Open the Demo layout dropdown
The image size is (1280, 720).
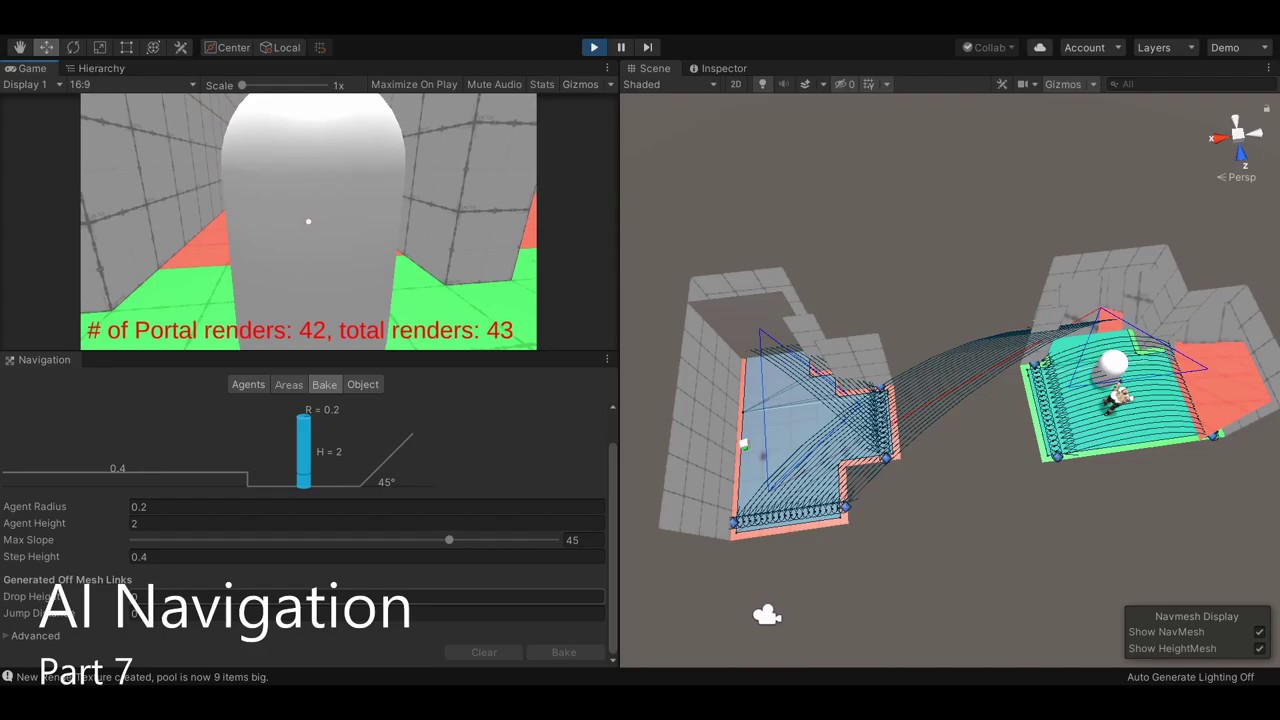pos(1238,47)
